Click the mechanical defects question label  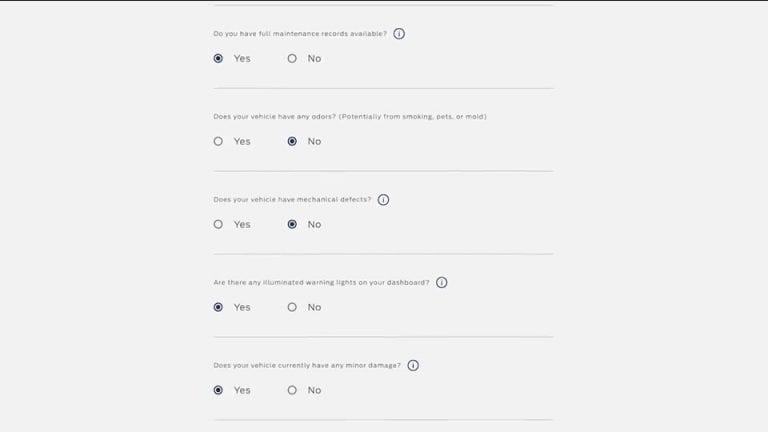(x=292, y=199)
